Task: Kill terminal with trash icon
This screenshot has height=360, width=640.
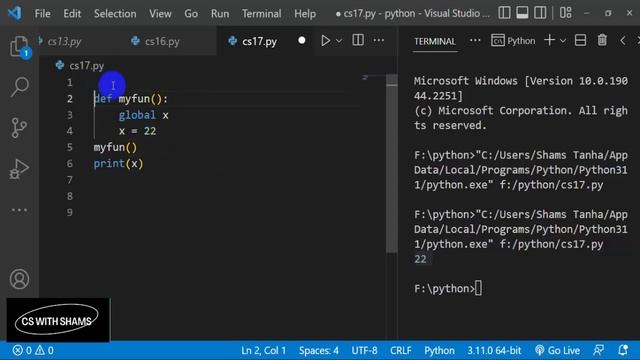Action: pos(602,40)
